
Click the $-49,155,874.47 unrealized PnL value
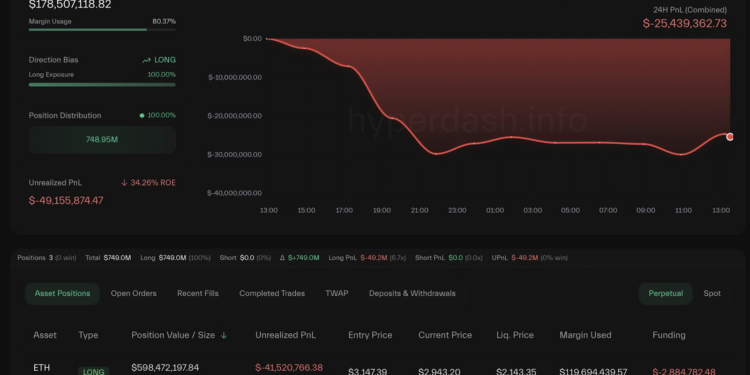pos(66,200)
